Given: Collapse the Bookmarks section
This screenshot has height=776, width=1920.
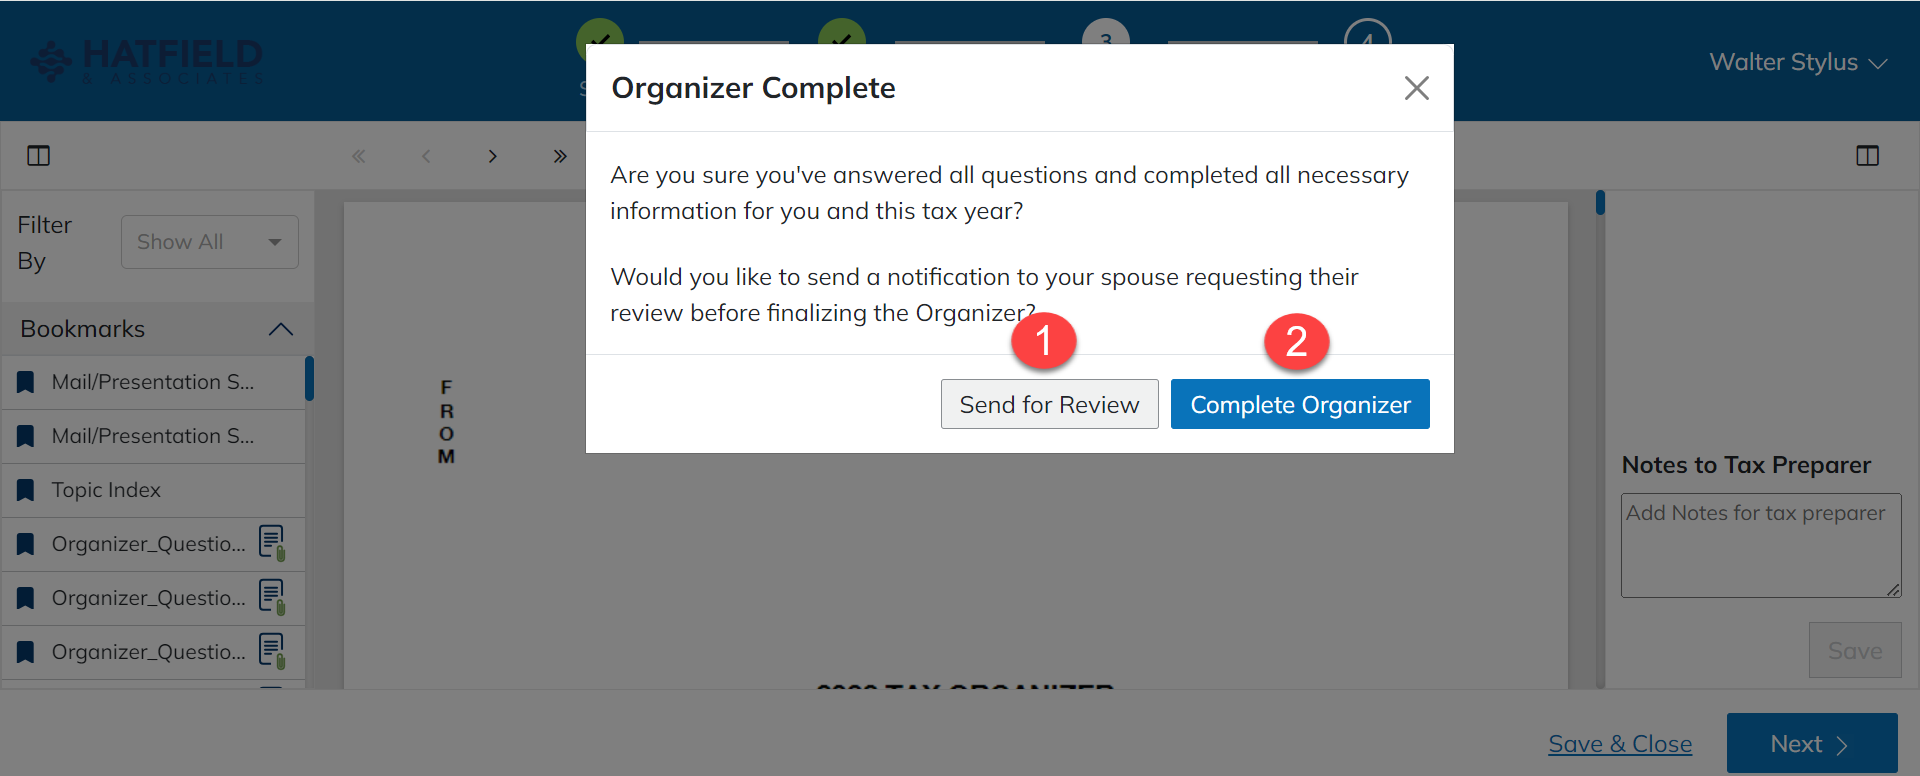Looking at the screenshot, I should (x=281, y=329).
